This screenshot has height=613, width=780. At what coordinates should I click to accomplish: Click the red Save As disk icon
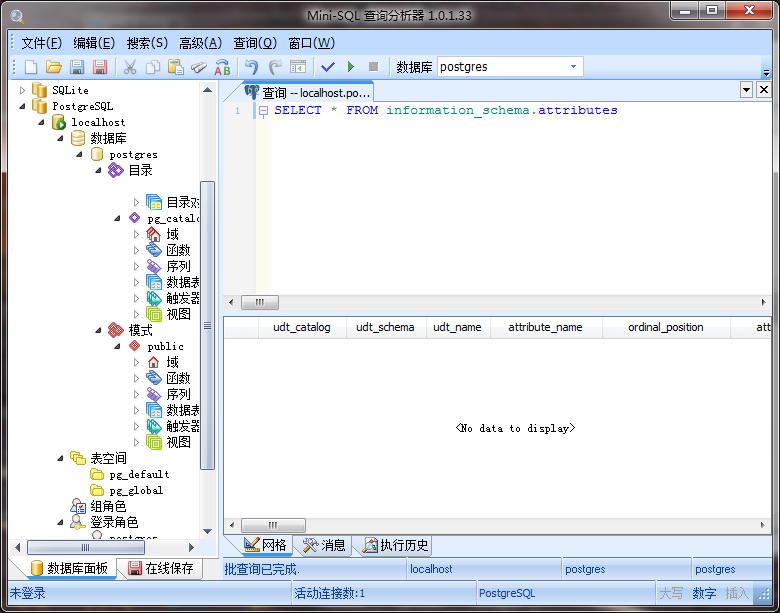(100, 67)
